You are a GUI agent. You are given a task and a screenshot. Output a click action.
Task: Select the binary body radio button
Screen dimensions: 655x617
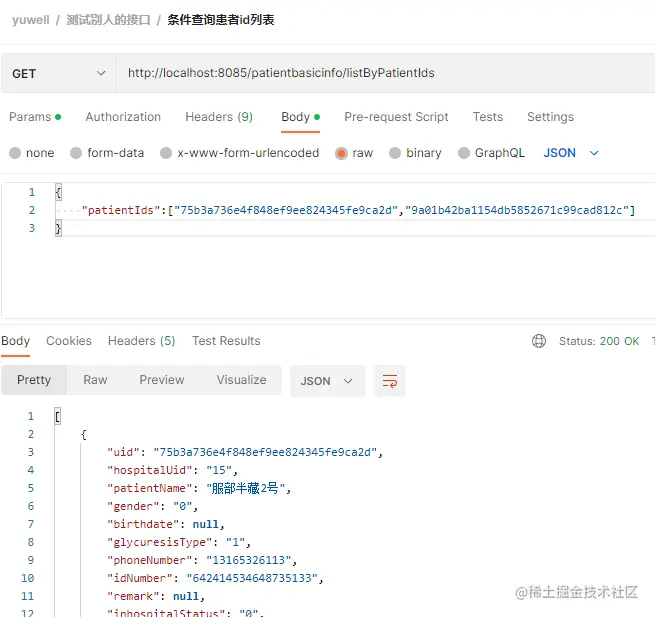click(395, 153)
